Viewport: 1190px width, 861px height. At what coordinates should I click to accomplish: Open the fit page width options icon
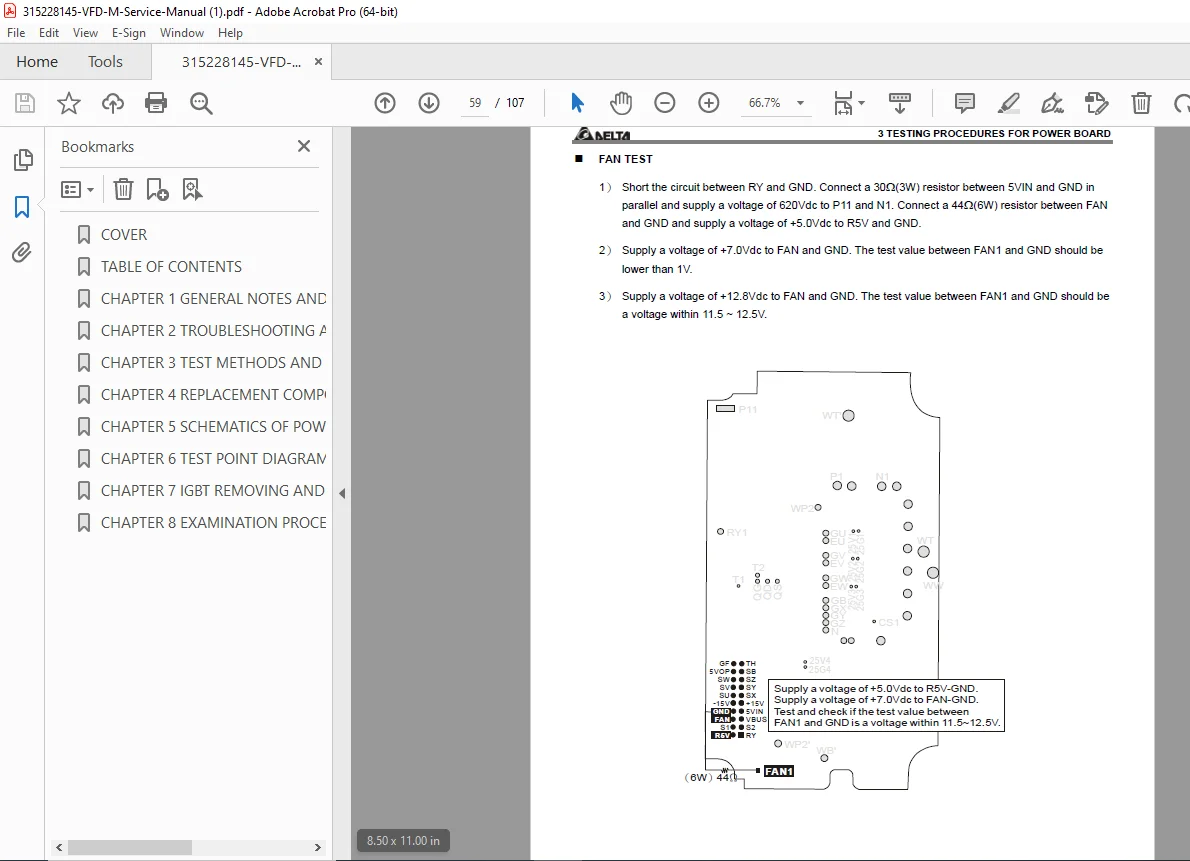[x=843, y=102]
